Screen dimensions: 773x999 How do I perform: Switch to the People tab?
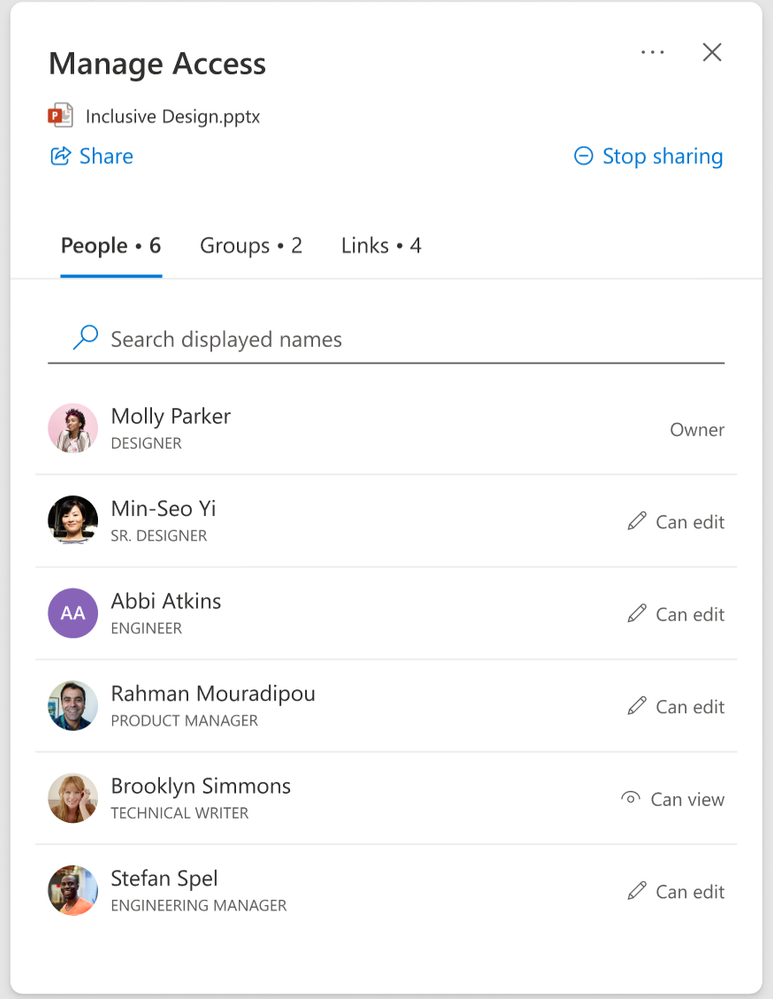coord(110,246)
